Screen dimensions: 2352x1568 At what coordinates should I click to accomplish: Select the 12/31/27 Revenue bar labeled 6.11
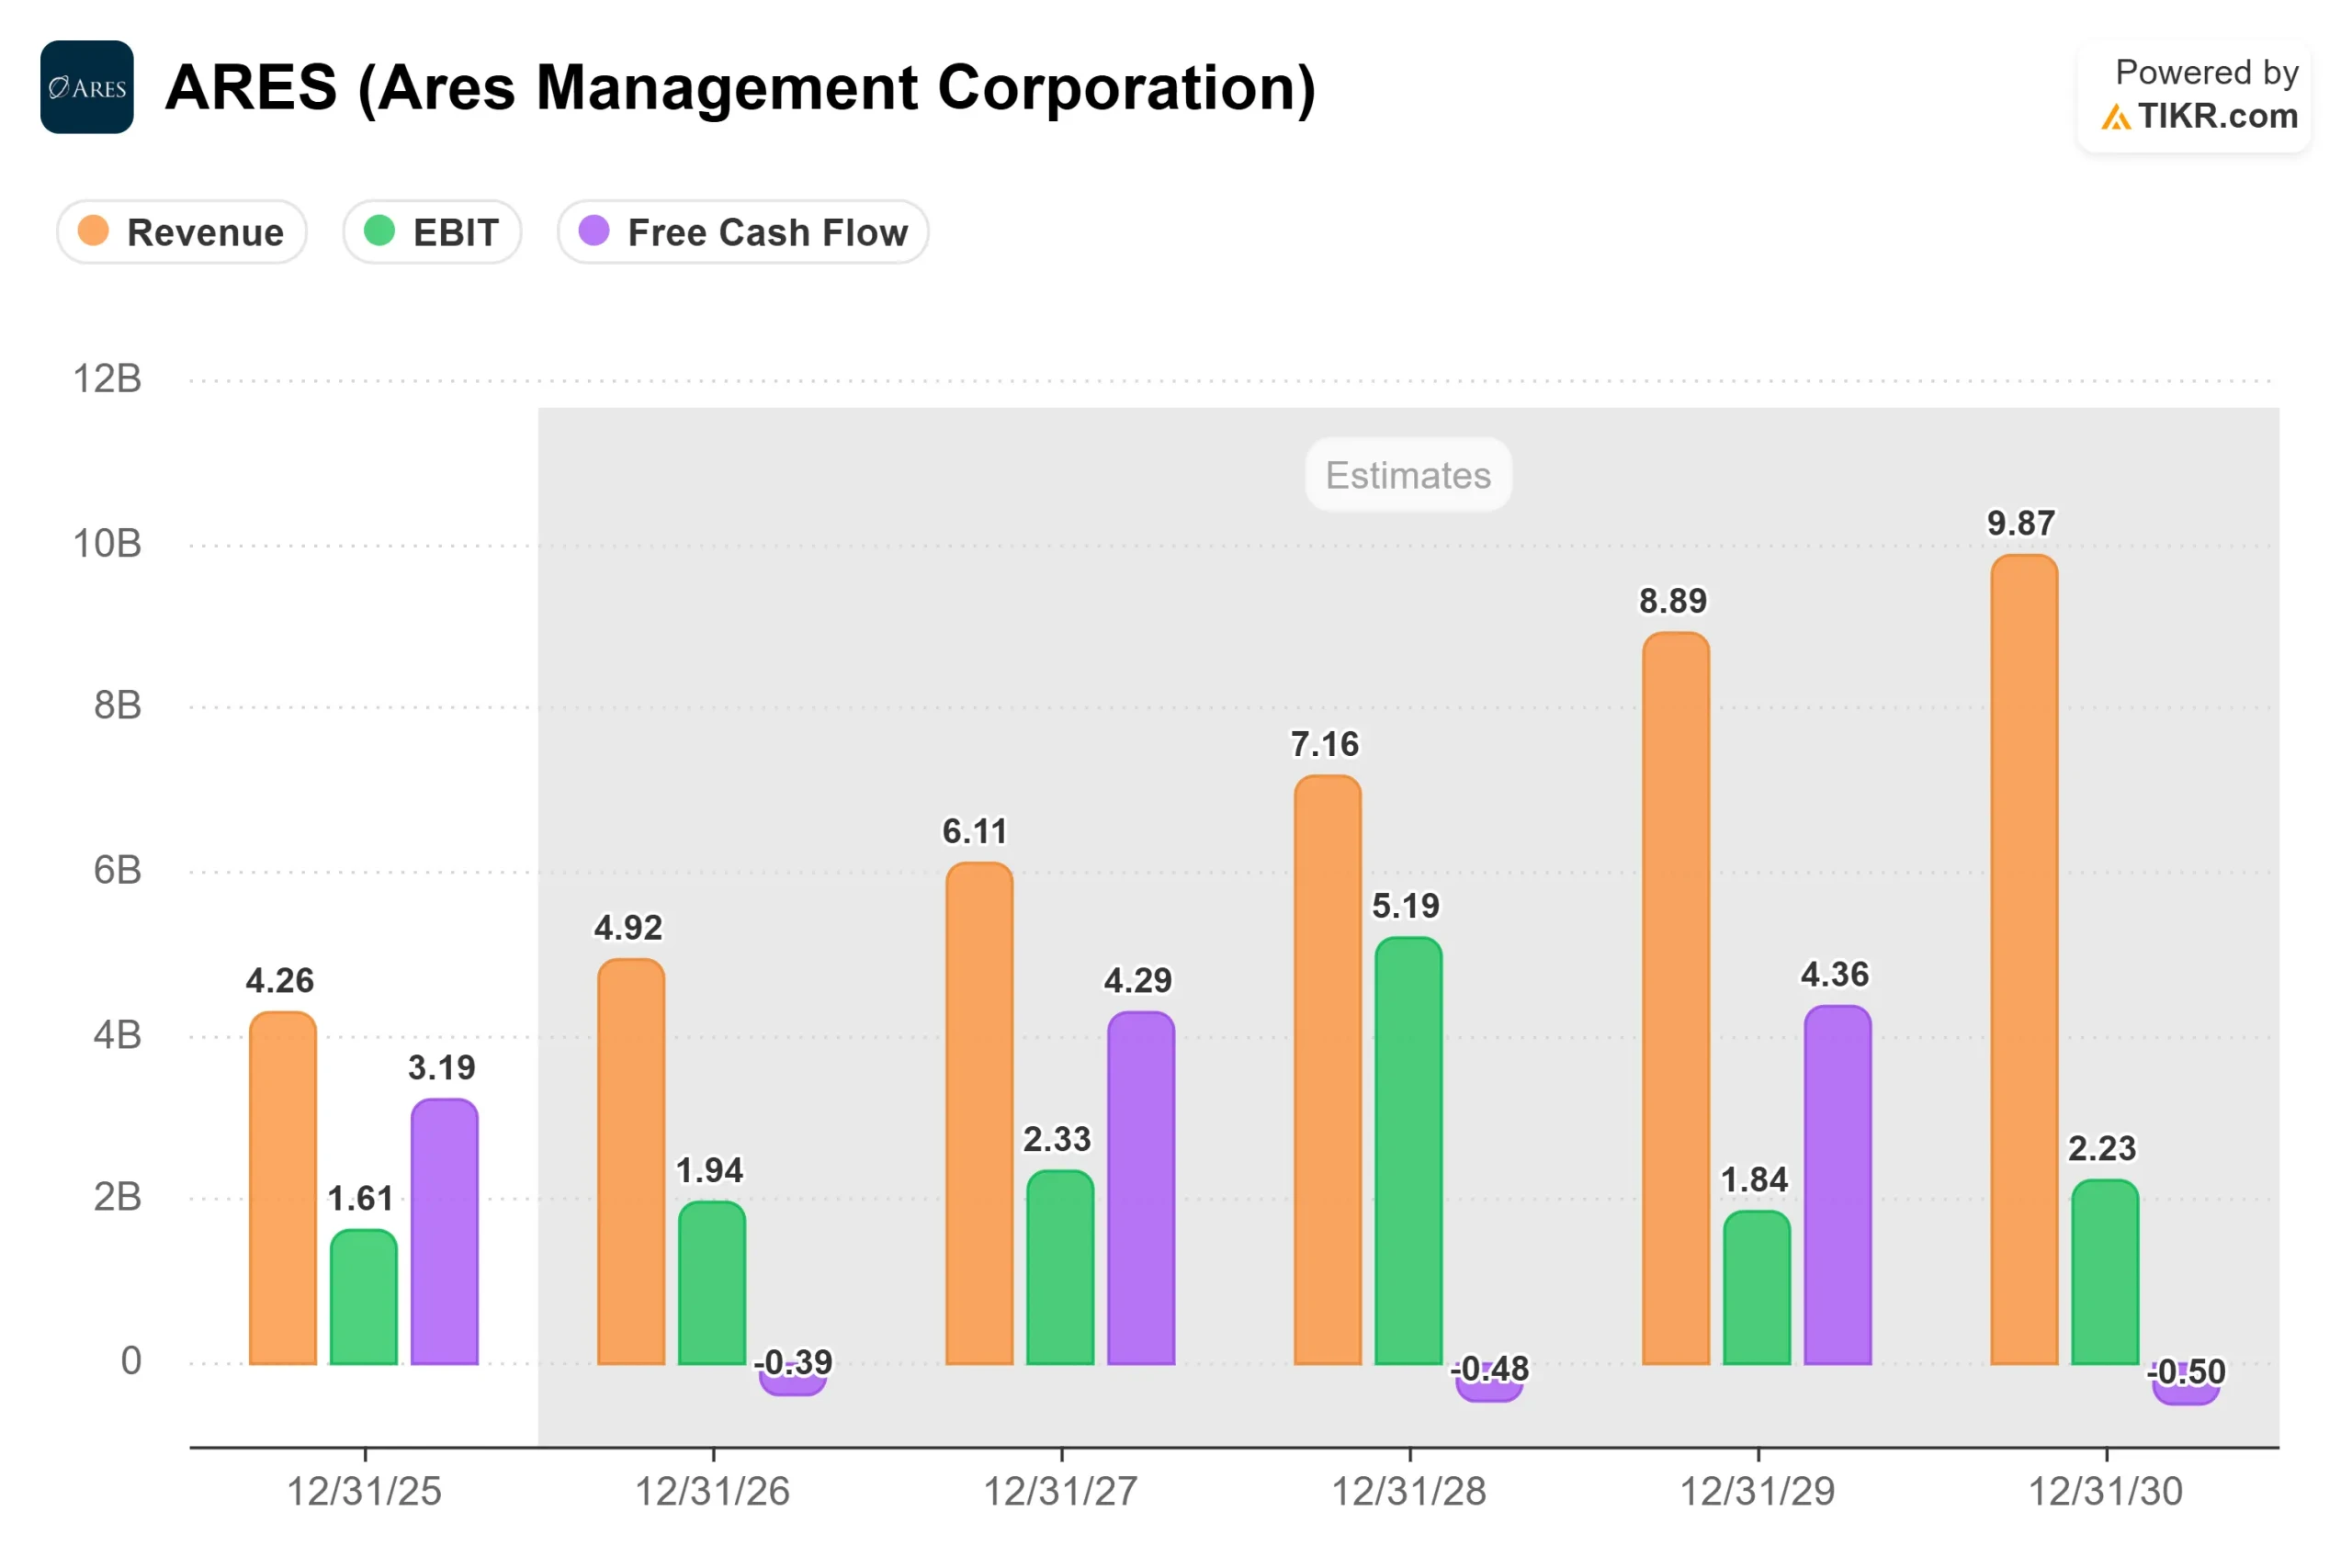(x=980, y=1113)
